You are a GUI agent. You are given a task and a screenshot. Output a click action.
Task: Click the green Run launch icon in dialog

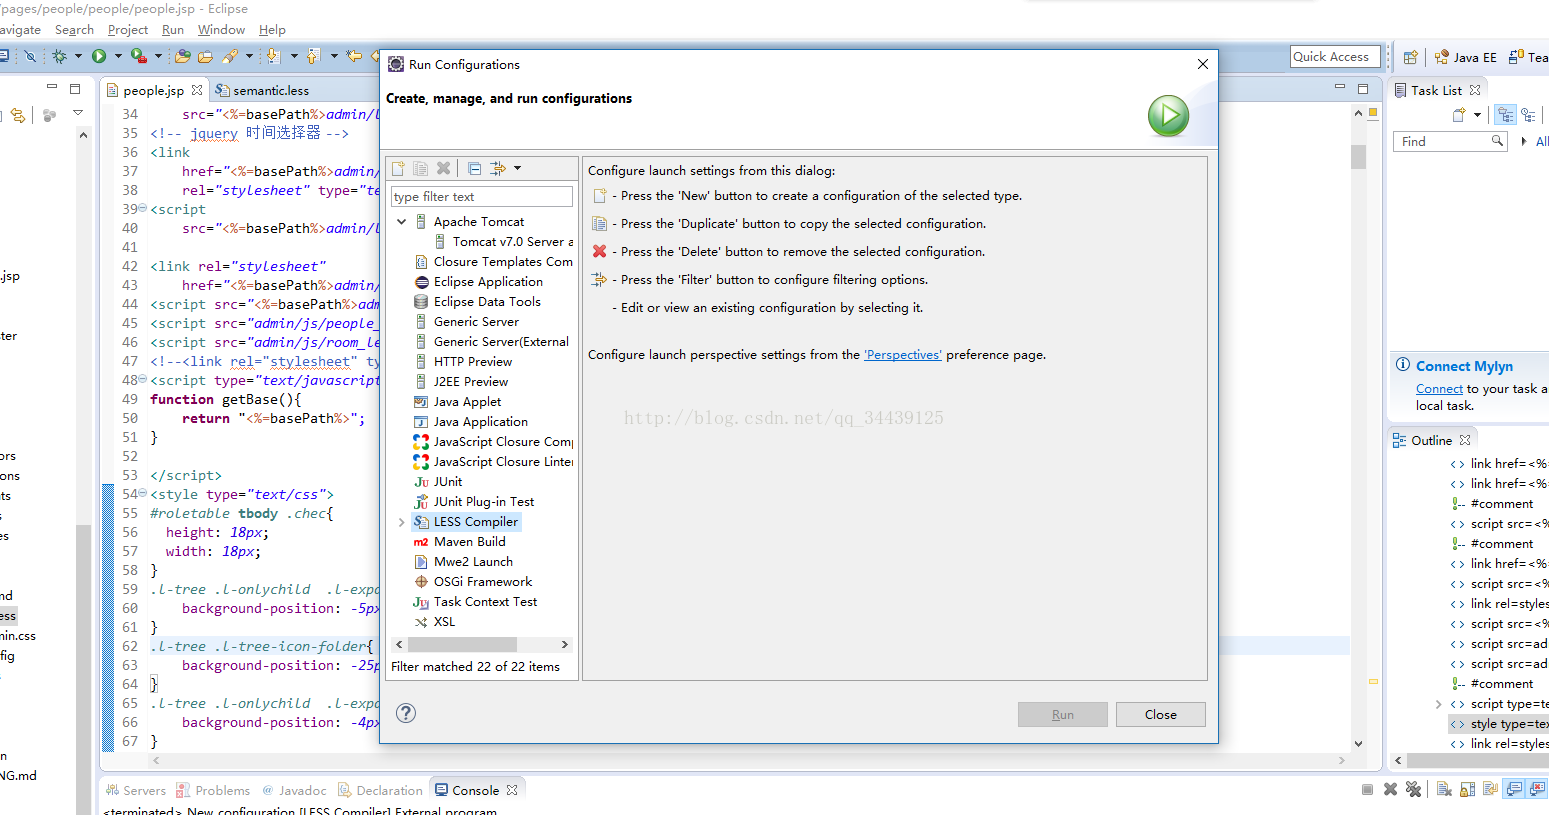click(1168, 116)
